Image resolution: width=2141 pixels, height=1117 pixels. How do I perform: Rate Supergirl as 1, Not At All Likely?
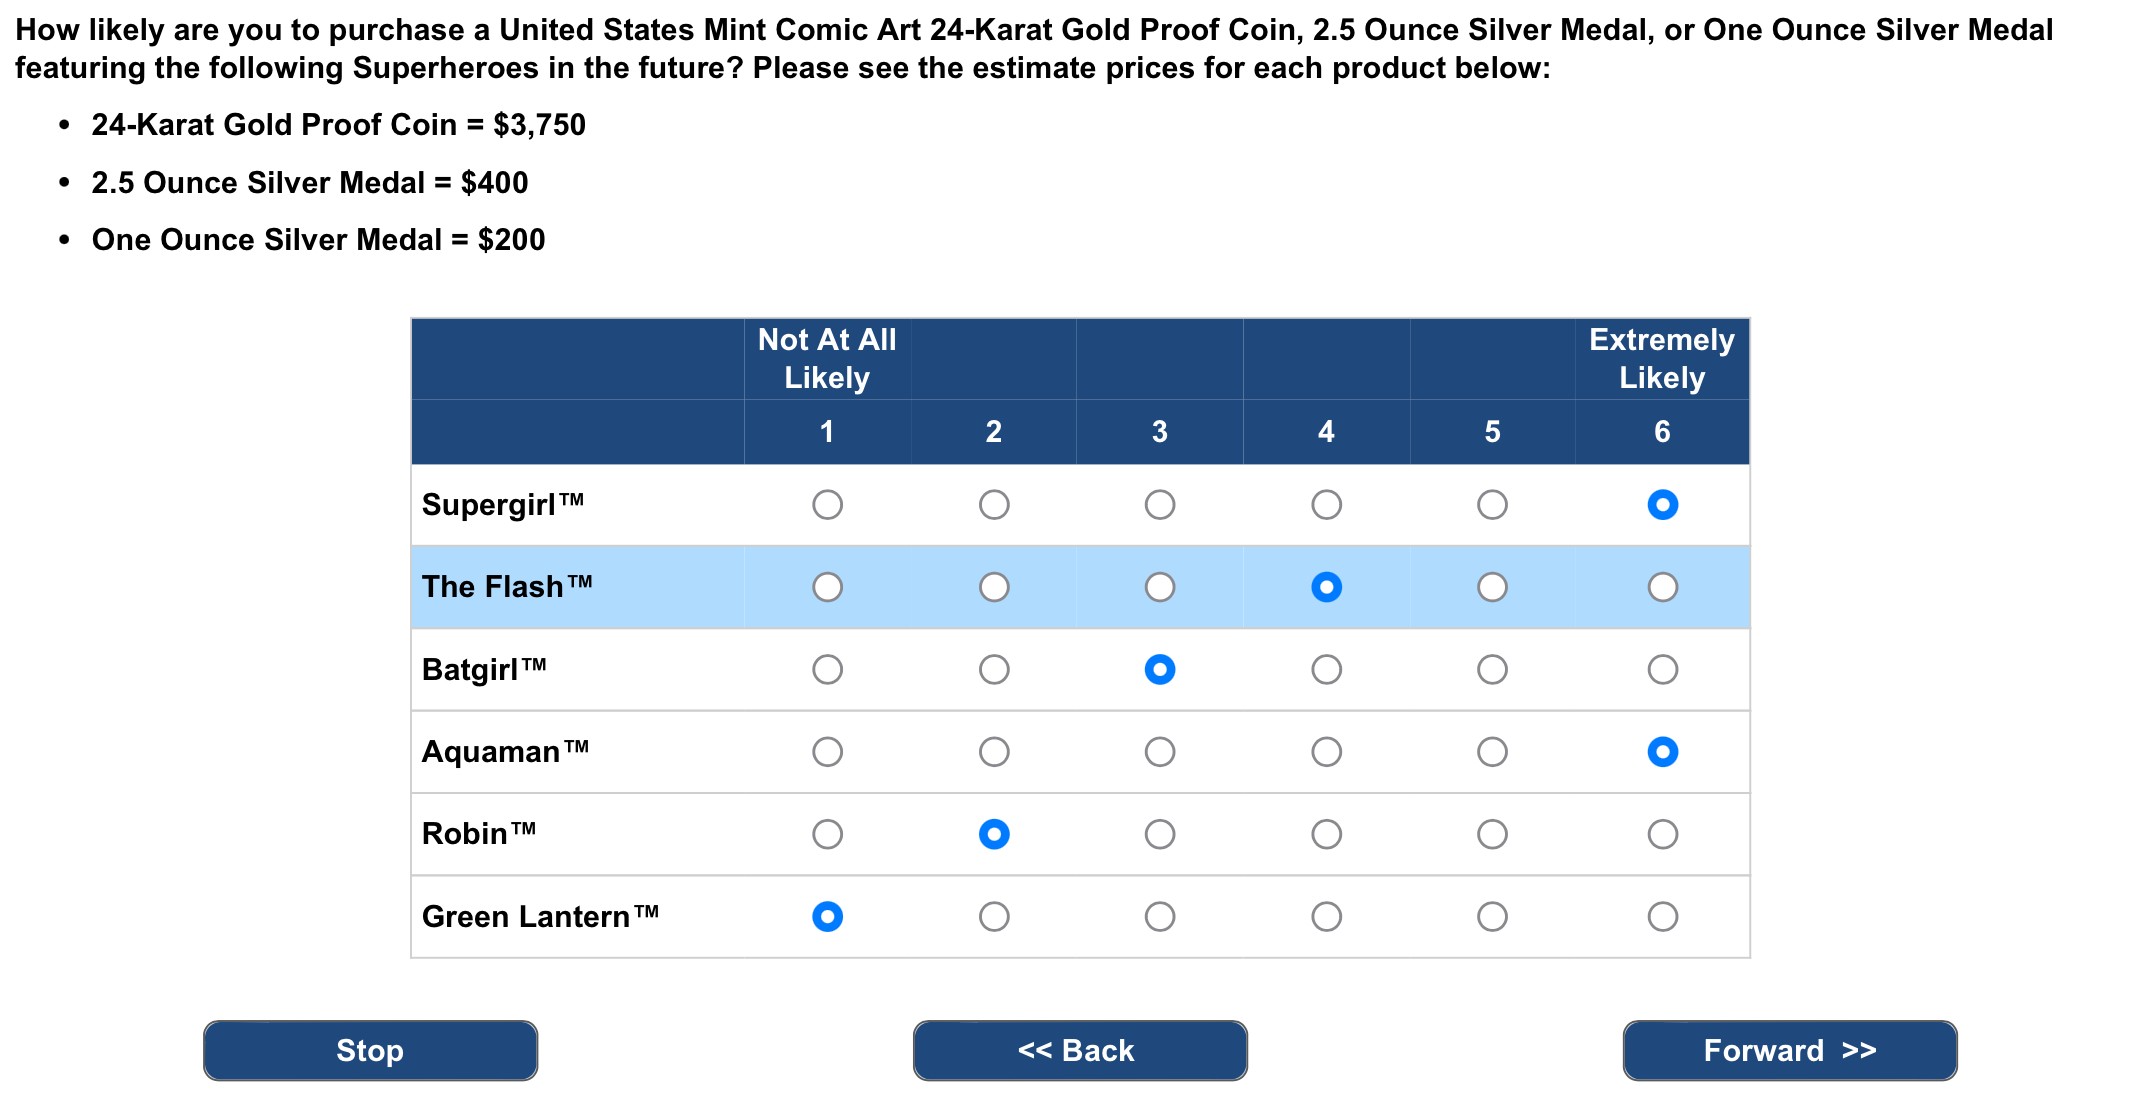click(827, 505)
